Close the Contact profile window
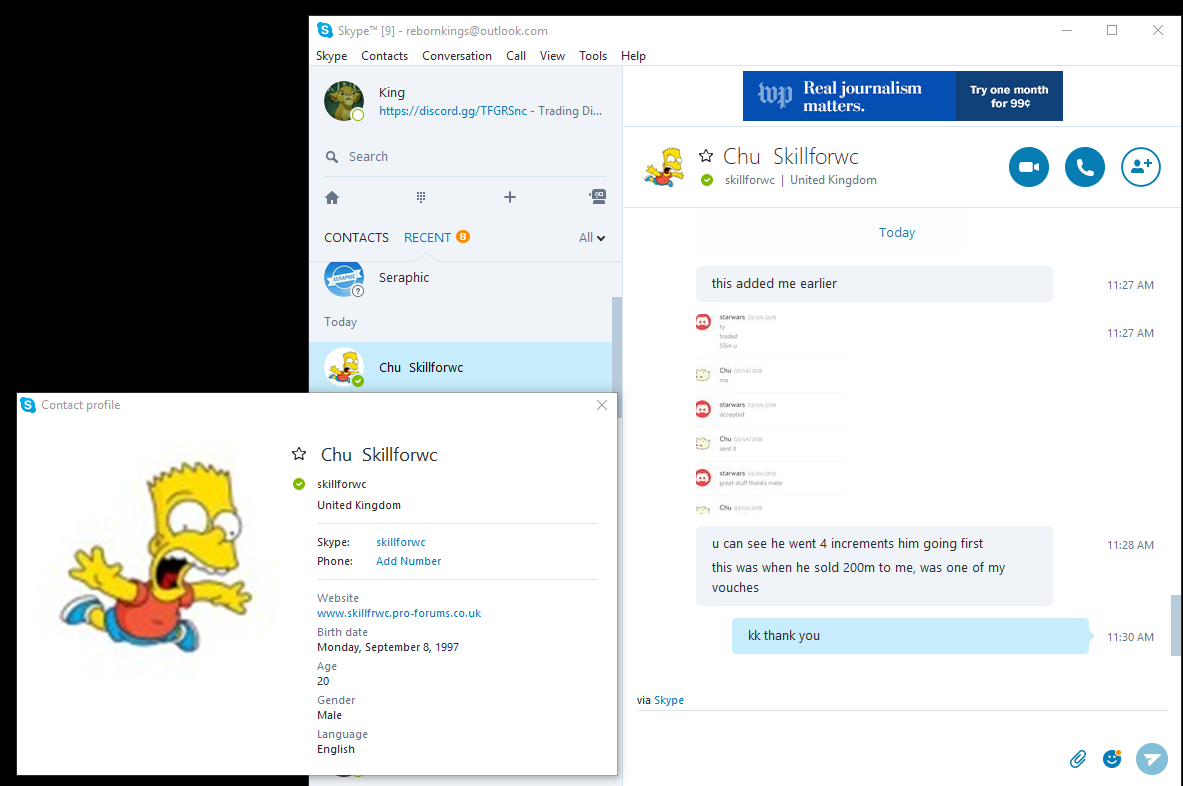 pos(602,405)
